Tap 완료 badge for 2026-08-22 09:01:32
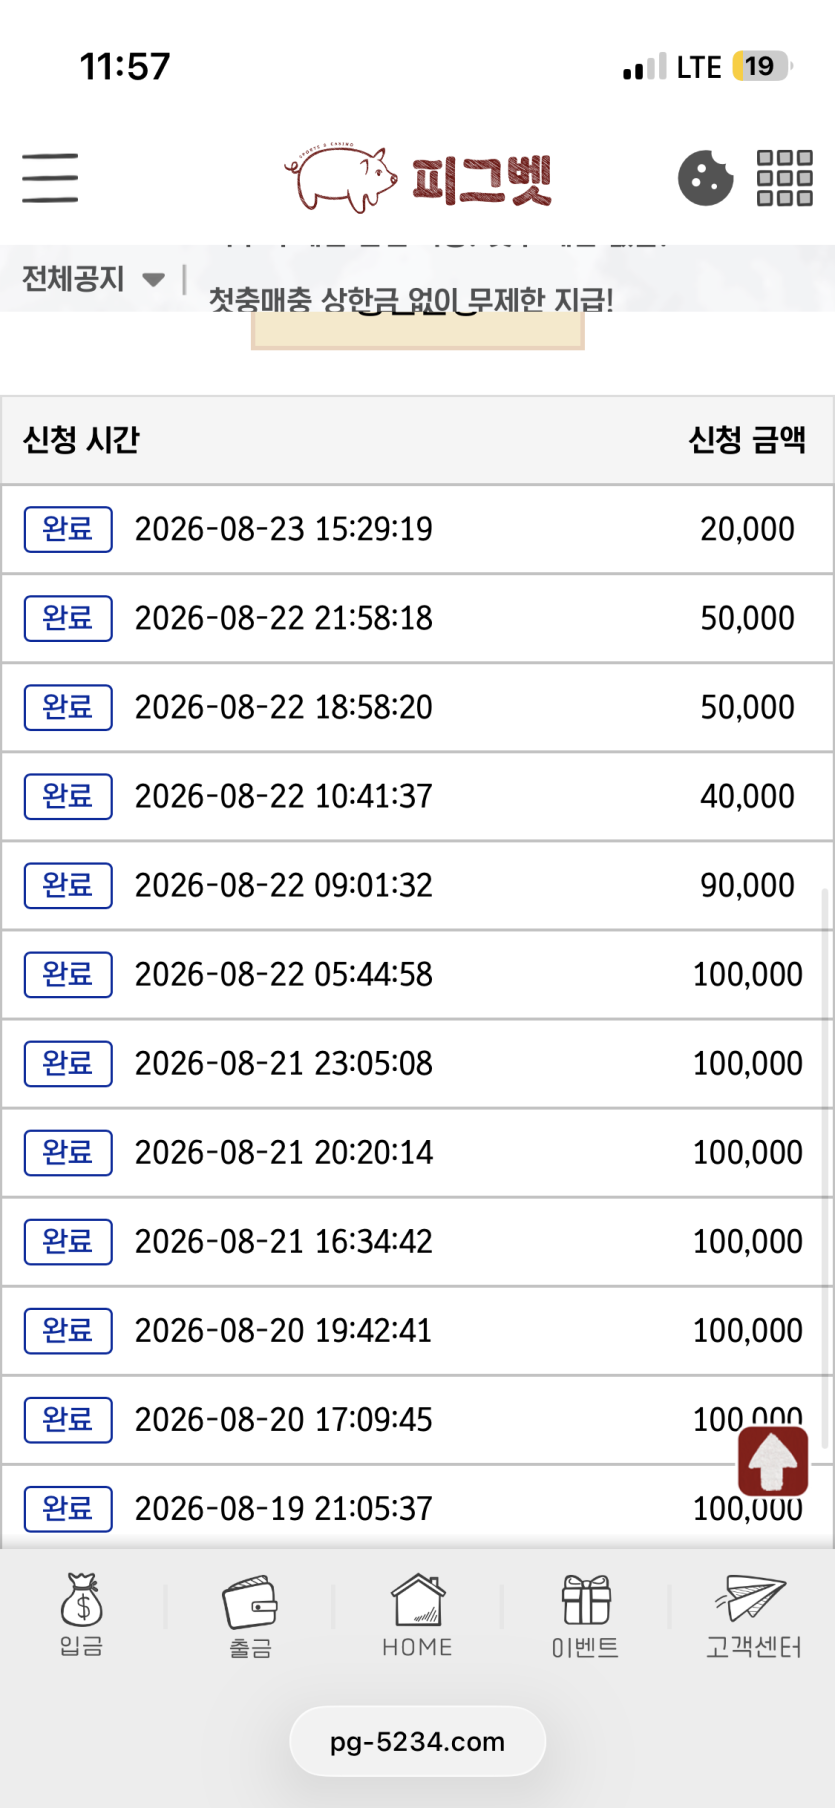This screenshot has height=1808, width=835. point(68,885)
